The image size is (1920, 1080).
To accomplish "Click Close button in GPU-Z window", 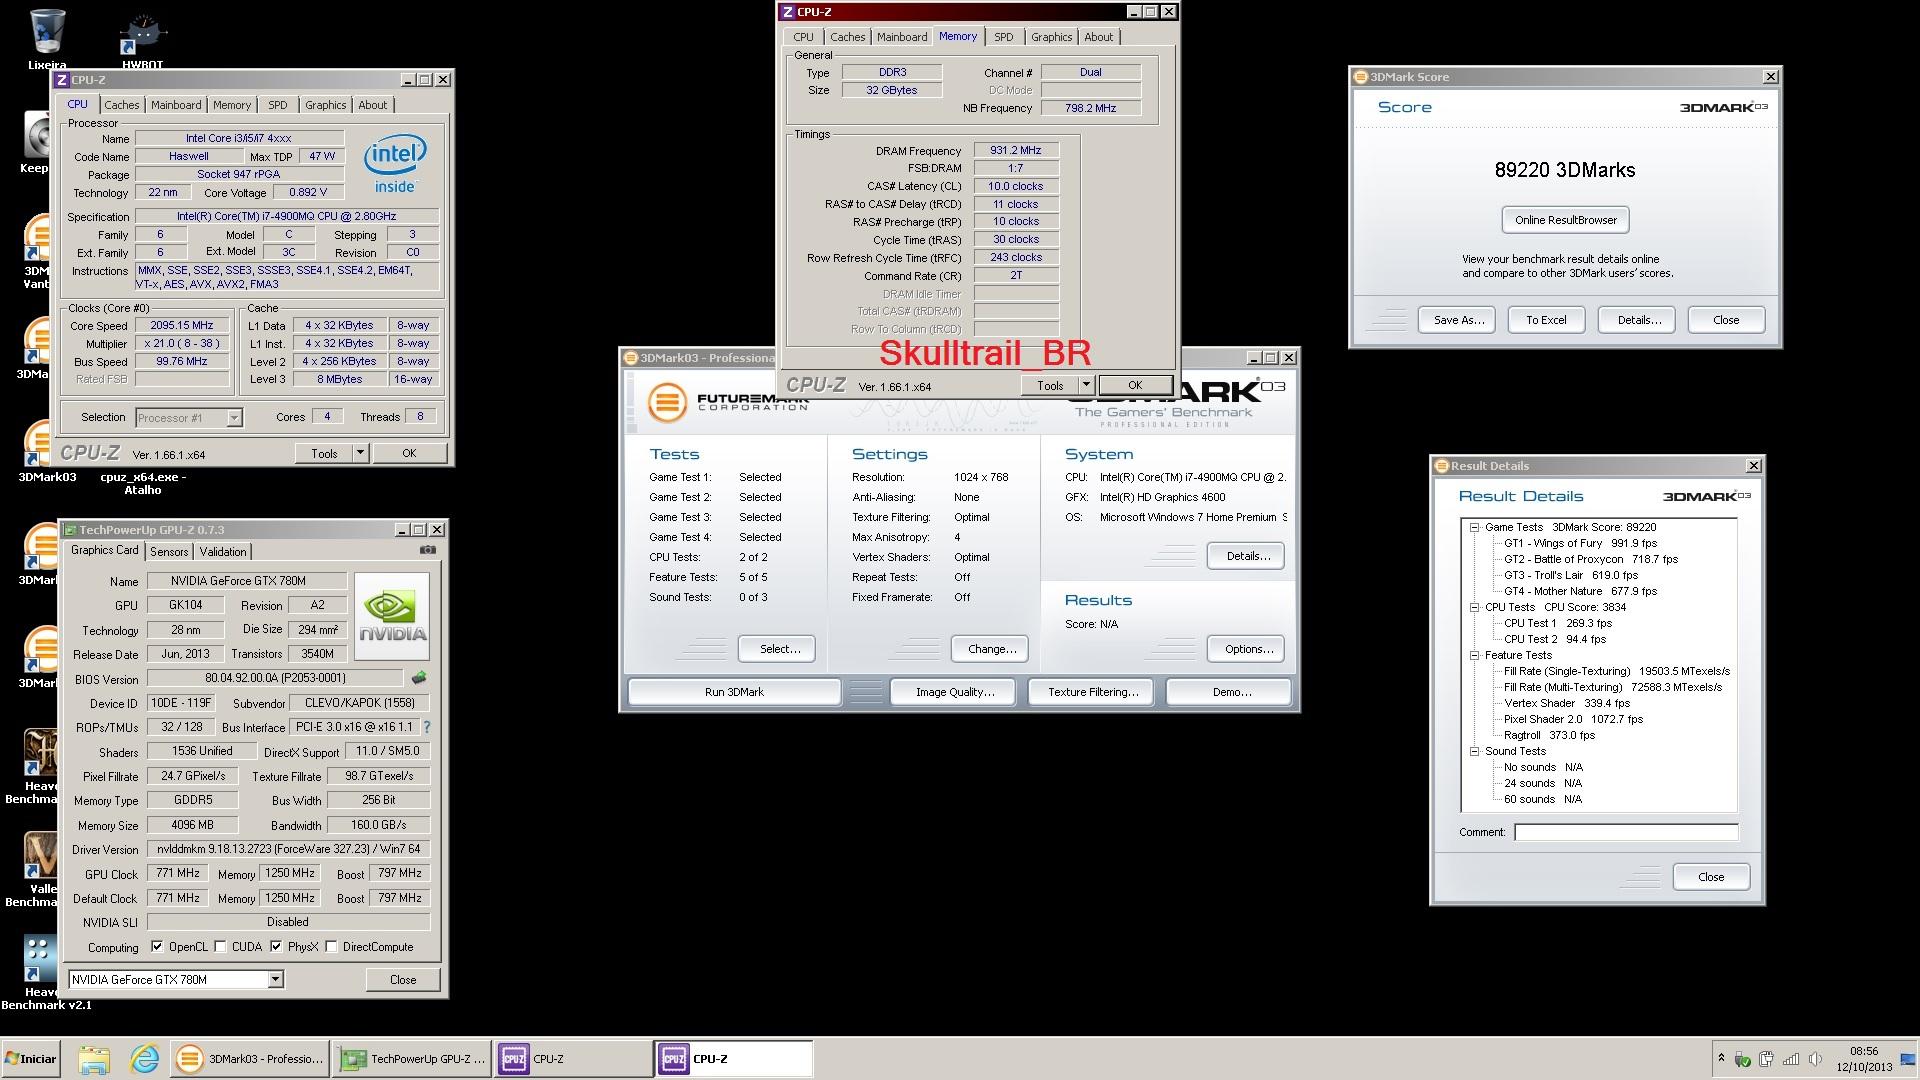I will 403,980.
